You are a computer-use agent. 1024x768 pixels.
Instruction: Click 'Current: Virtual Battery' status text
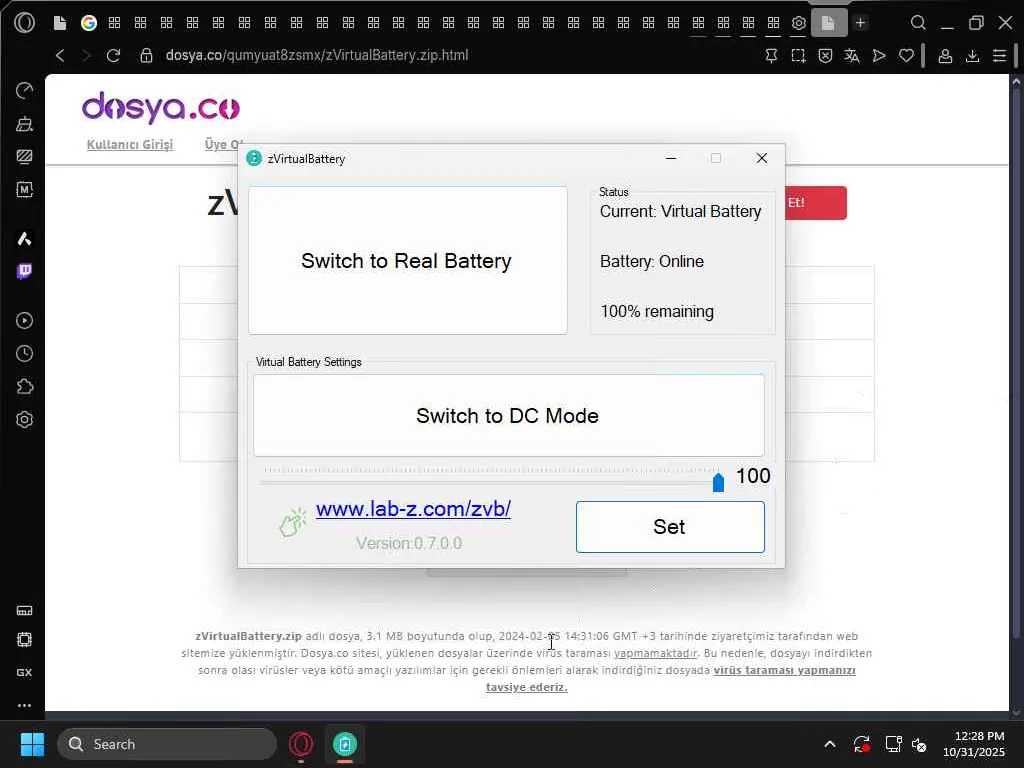pyautogui.click(x=680, y=212)
